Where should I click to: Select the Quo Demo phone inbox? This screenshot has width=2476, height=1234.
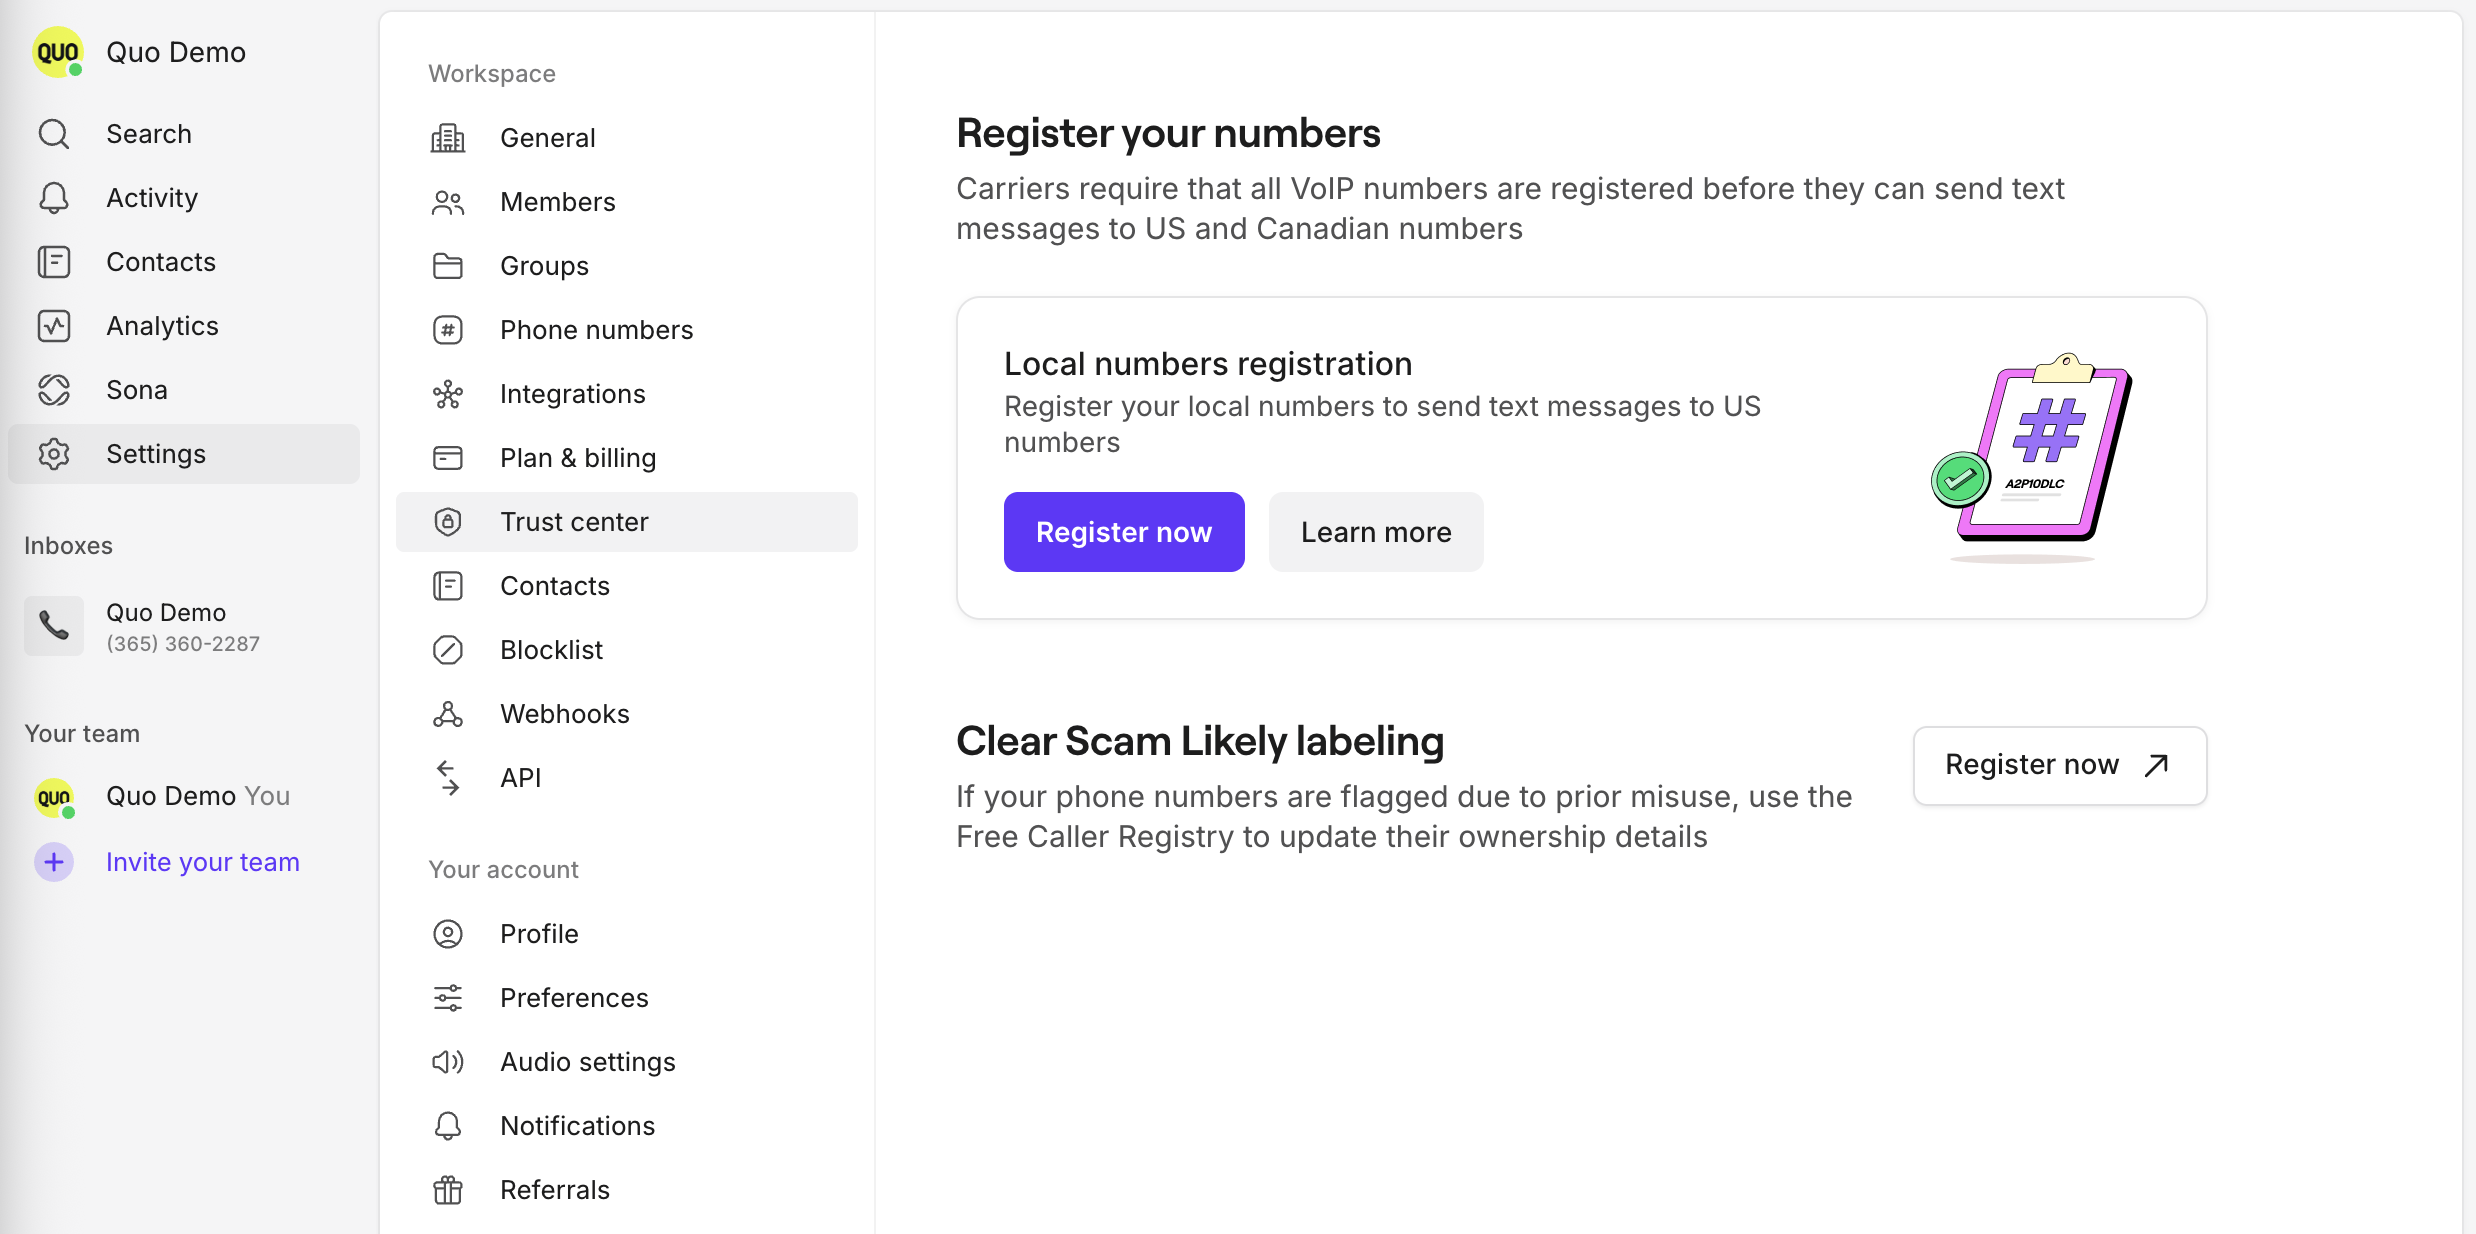click(x=166, y=625)
